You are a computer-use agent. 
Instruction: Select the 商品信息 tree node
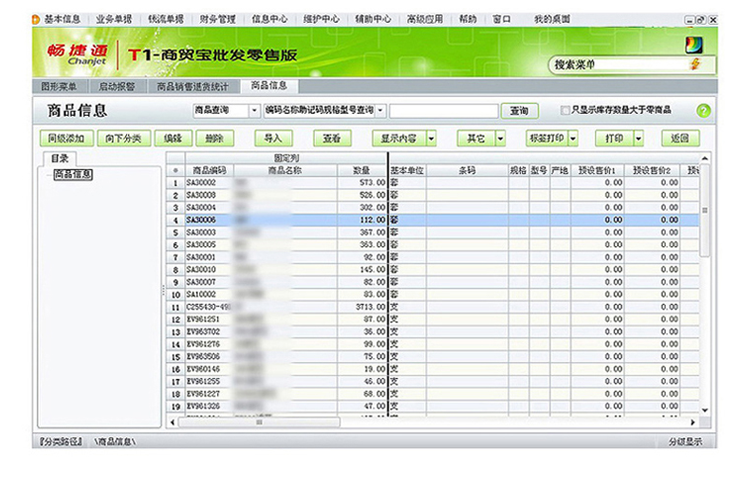(73, 175)
